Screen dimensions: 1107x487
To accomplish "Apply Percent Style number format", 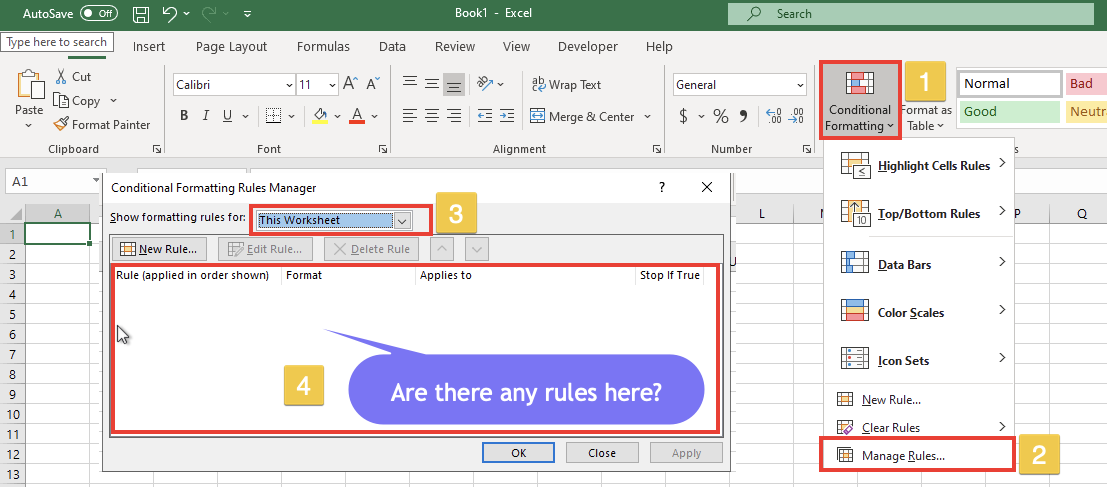I will pyautogui.click(x=720, y=116).
